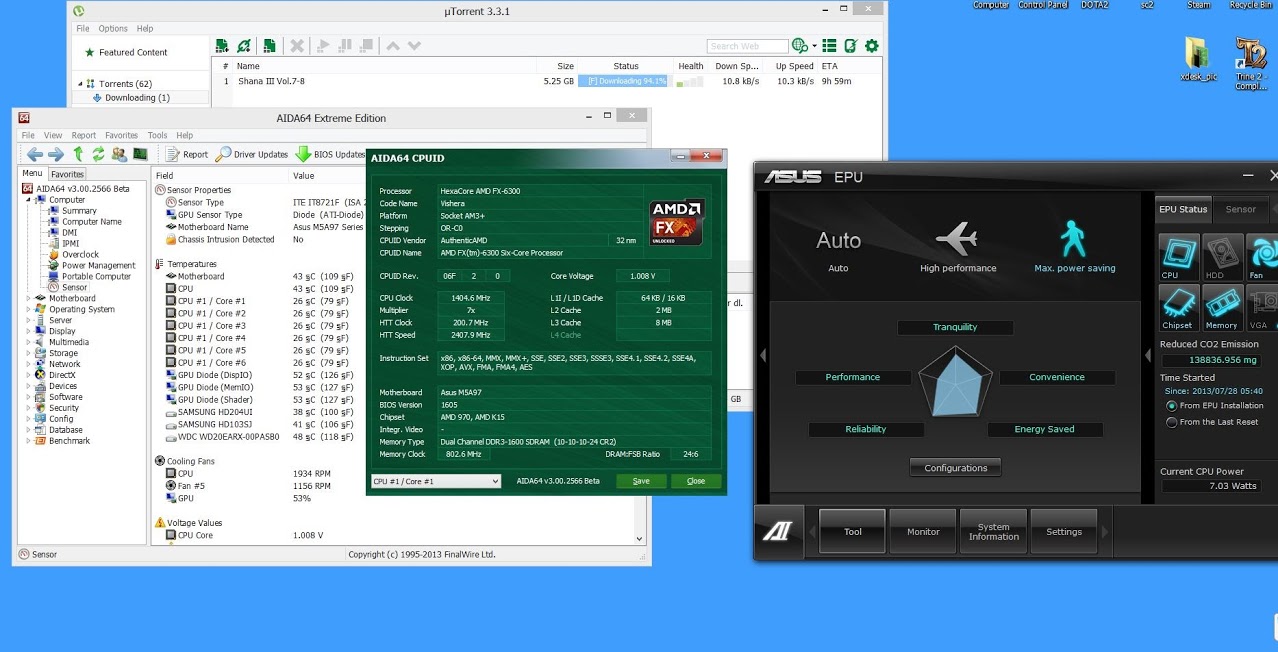Viewport: 1278px width, 652px height.
Task: Select From EPU Installation radio button
Action: (1171, 406)
